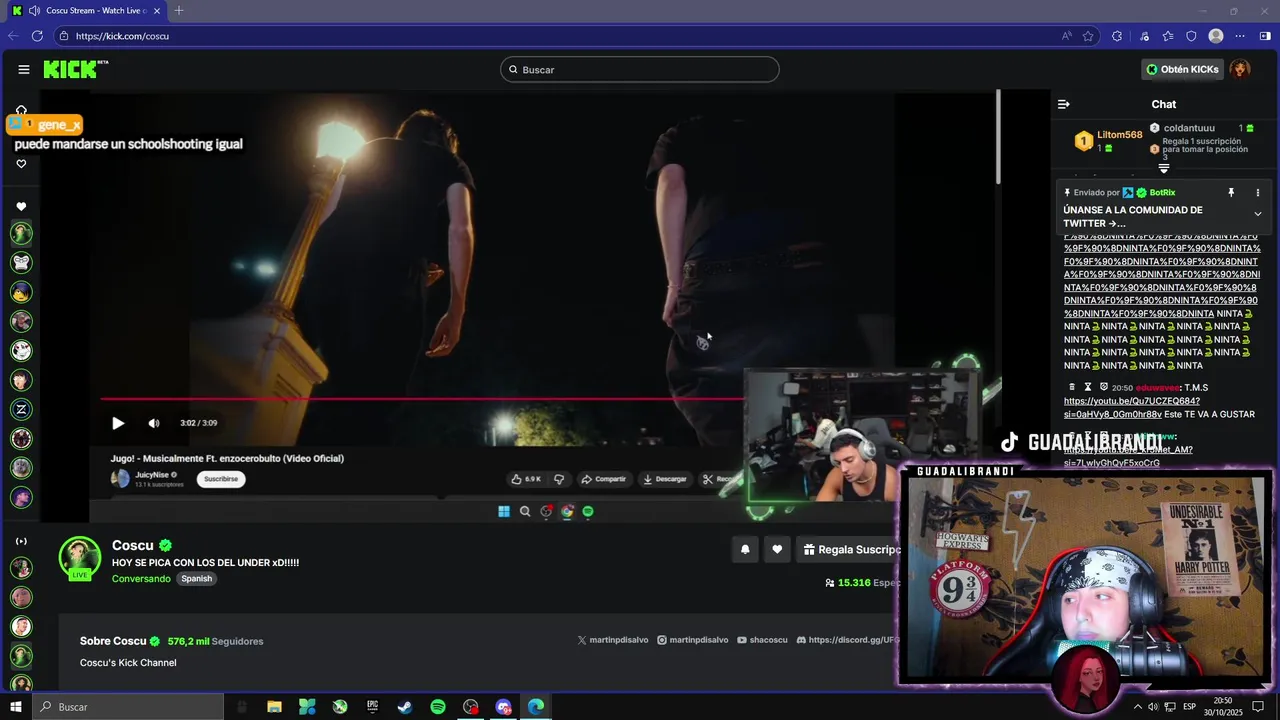Follow Coscu with the heart button
Screen dimensions: 1280x720
coord(777,549)
